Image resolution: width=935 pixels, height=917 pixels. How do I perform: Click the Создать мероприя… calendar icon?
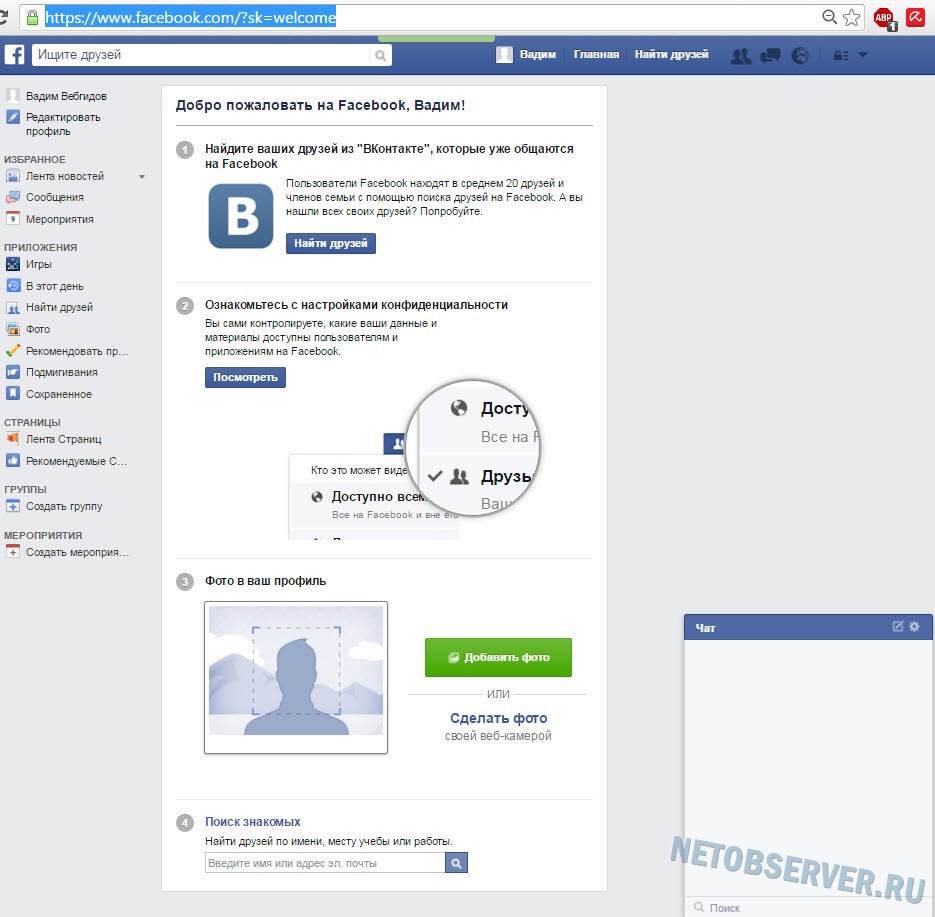pyautogui.click(x=13, y=552)
